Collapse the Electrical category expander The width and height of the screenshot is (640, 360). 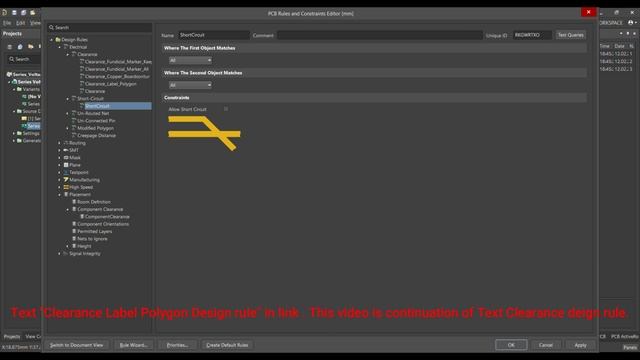point(60,47)
